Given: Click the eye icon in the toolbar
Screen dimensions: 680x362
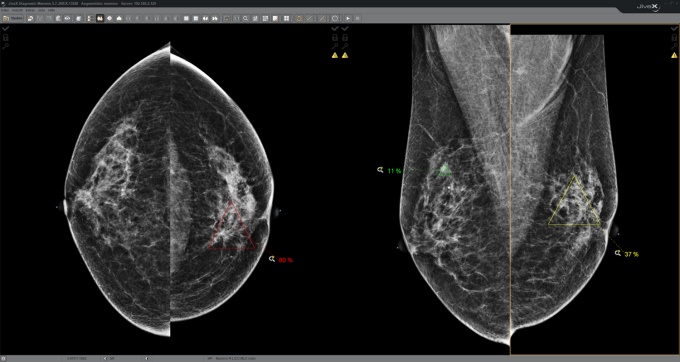Looking at the screenshot, I should tap(67, 19).
